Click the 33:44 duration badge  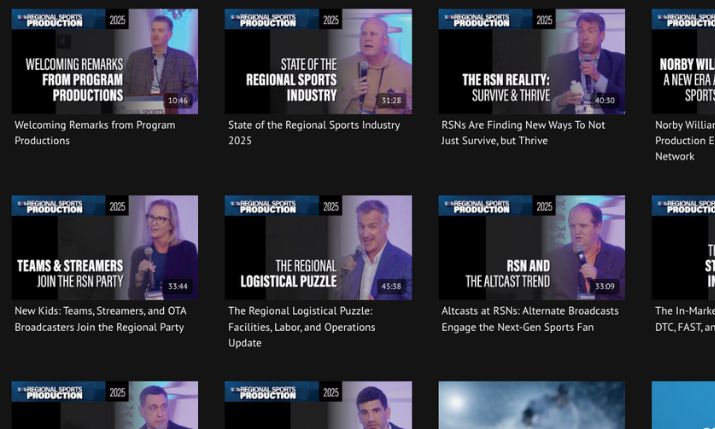tap(178, 287)
